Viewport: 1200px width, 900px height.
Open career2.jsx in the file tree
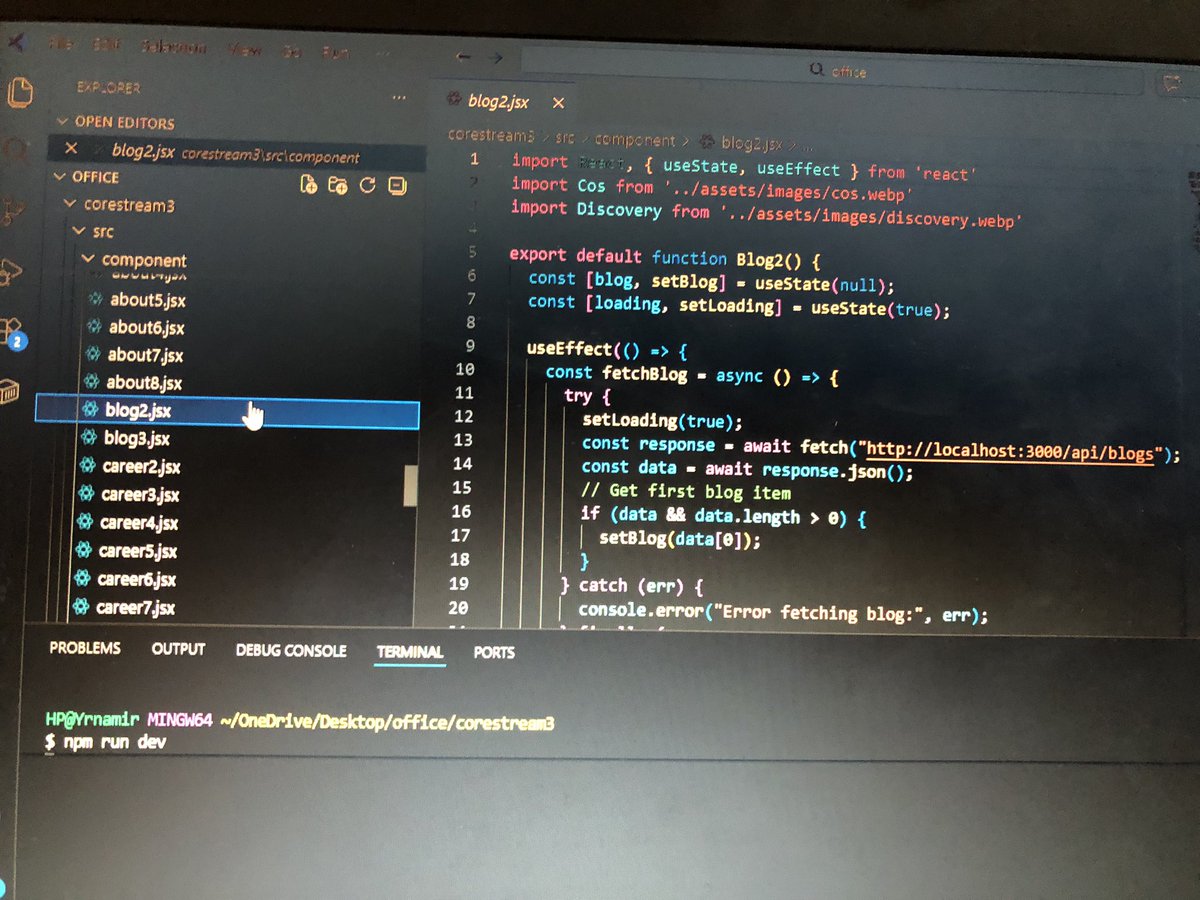(140, 466)
